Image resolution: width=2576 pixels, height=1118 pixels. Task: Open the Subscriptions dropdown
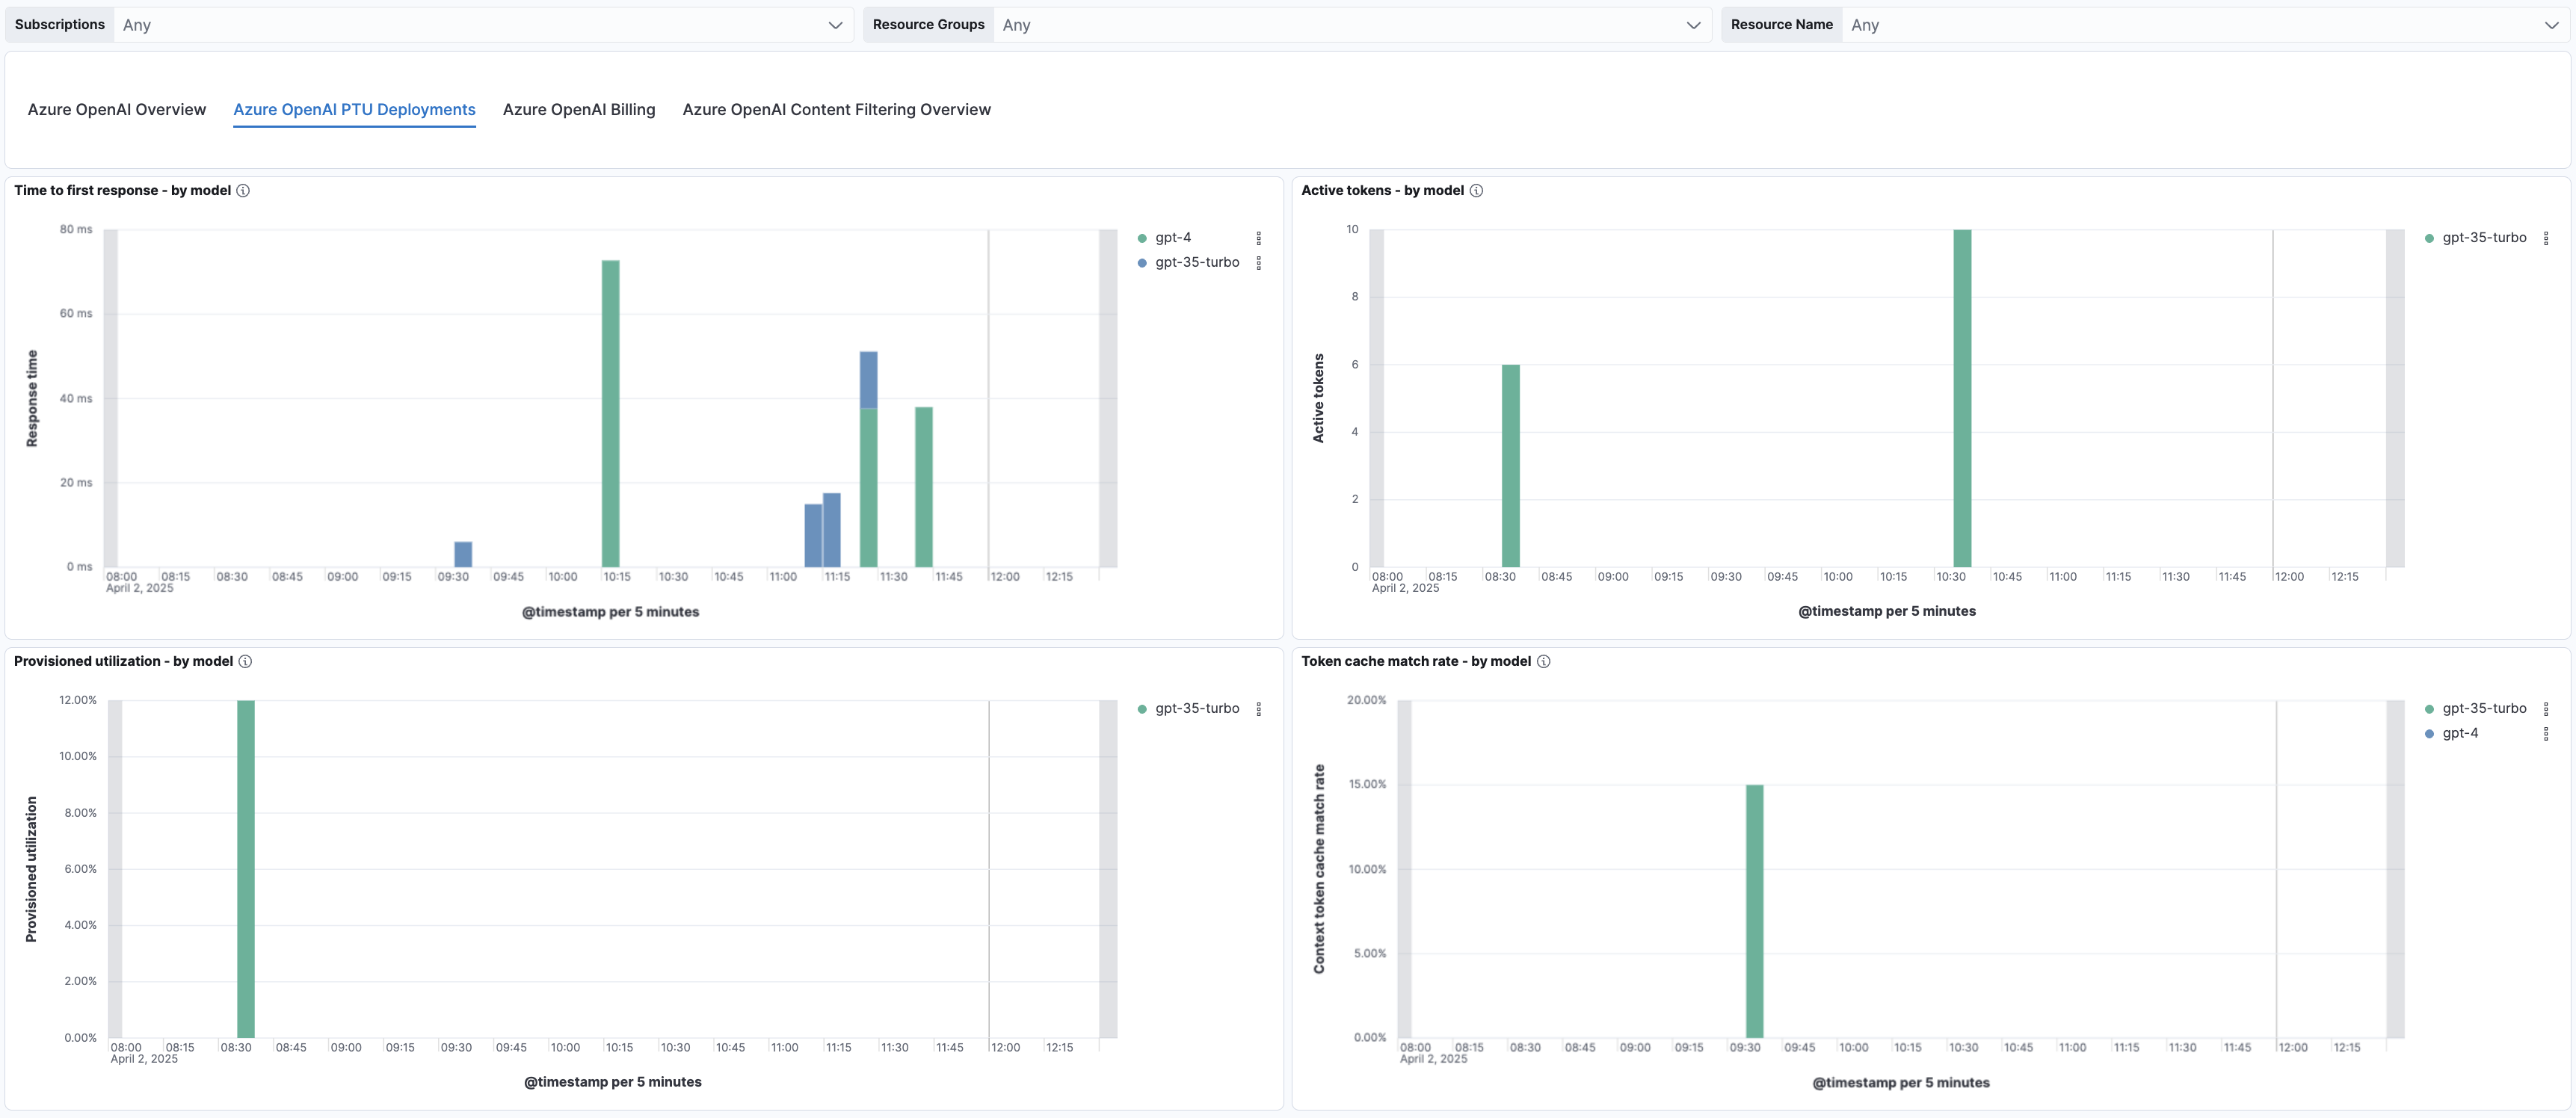pyautogui.click(x=834, y=24)
